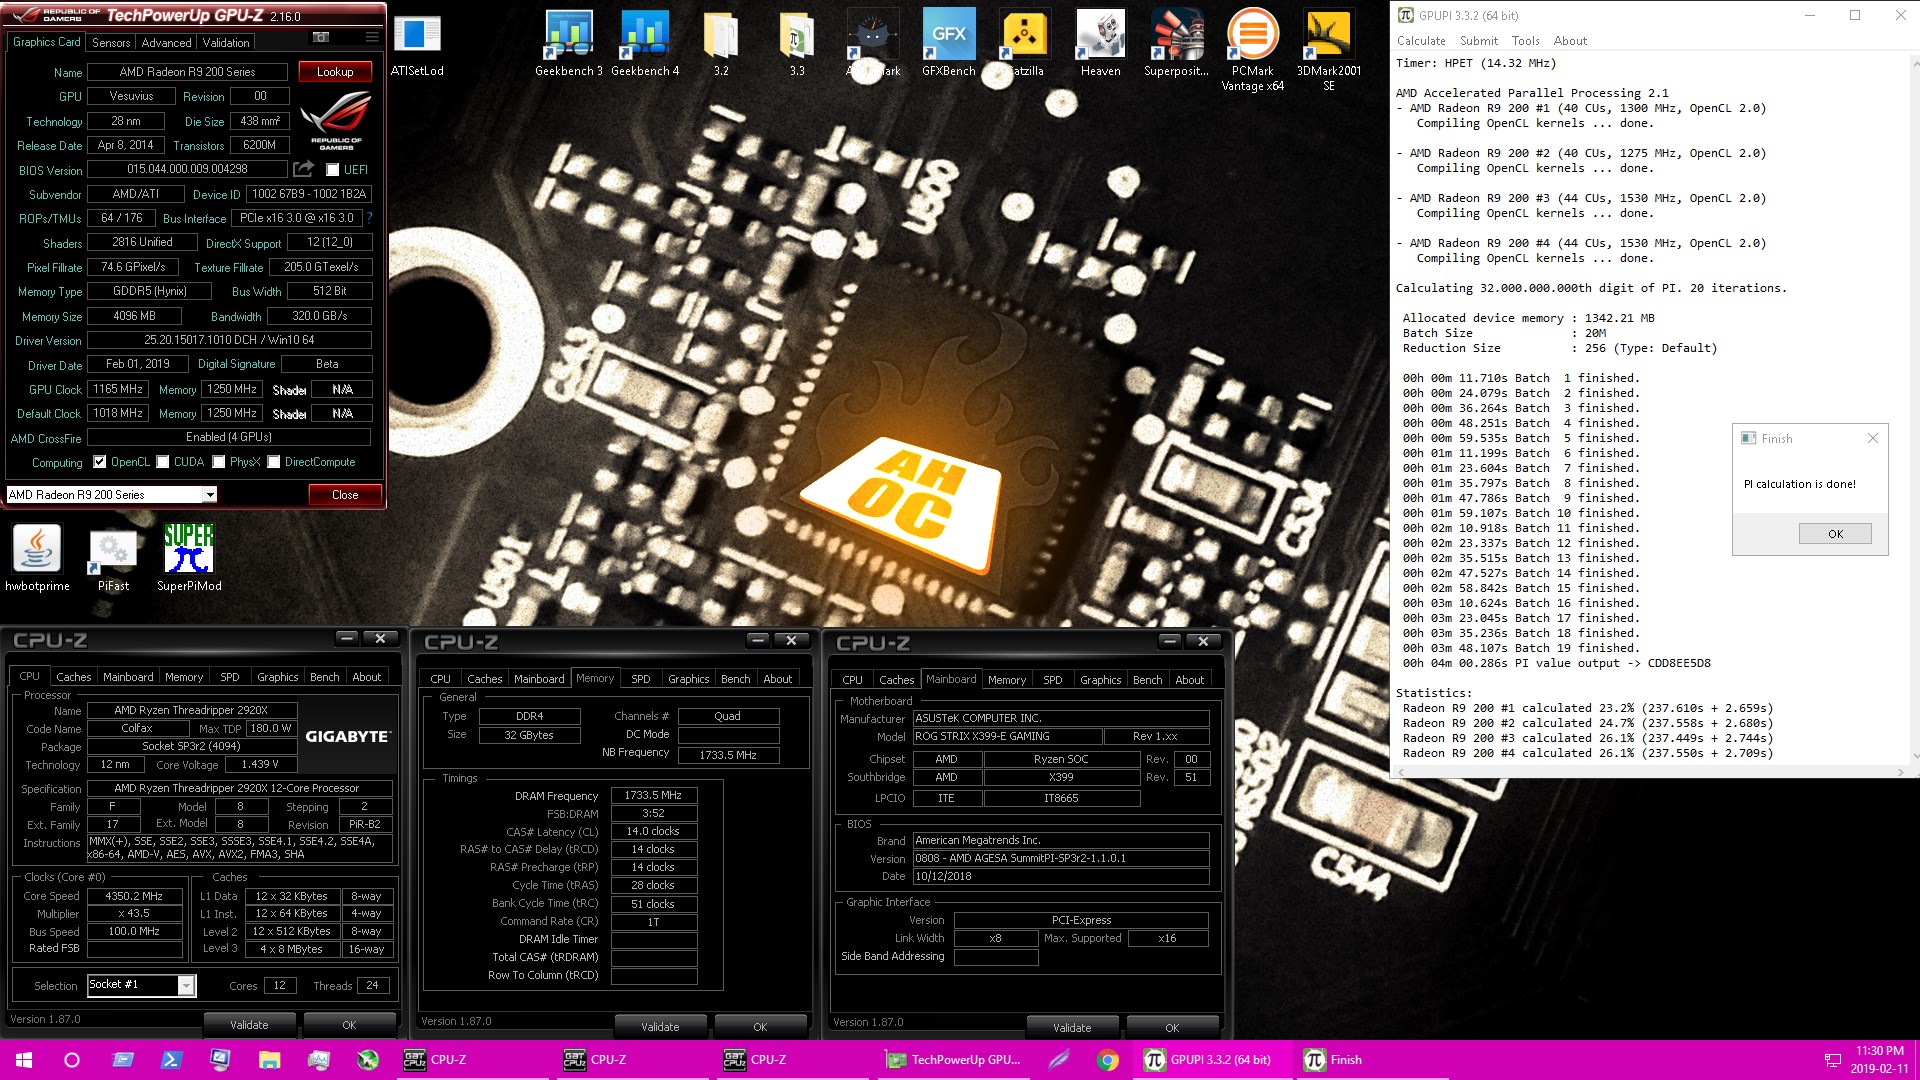Screen dimensions: 1920x1080
Task: Click Close button in GPU-Z
Action: point(345,495)
